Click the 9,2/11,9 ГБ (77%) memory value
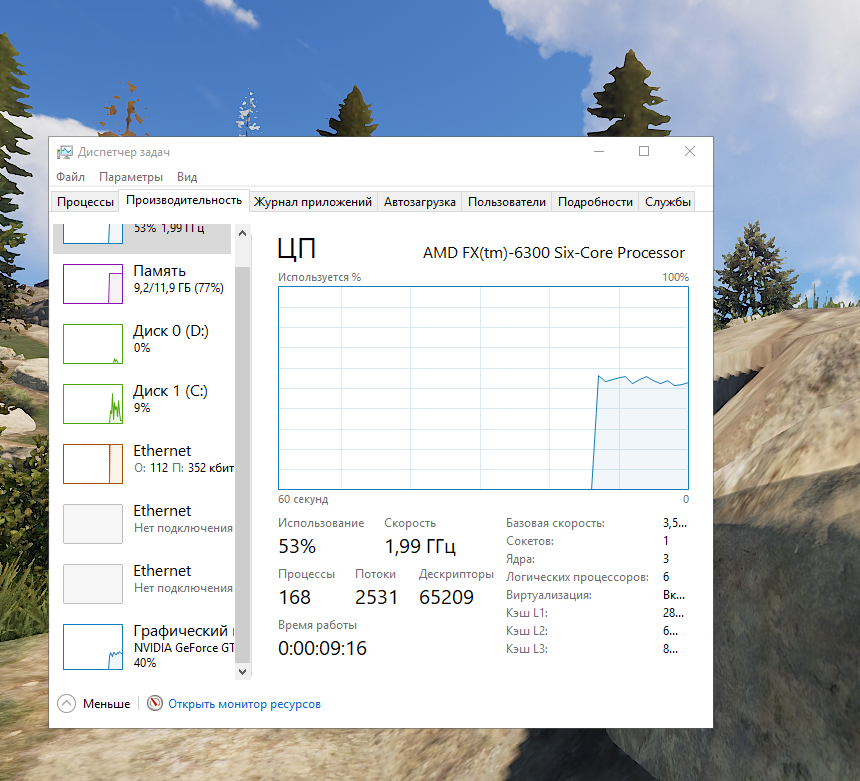860x781 pixels. [179, 288]
